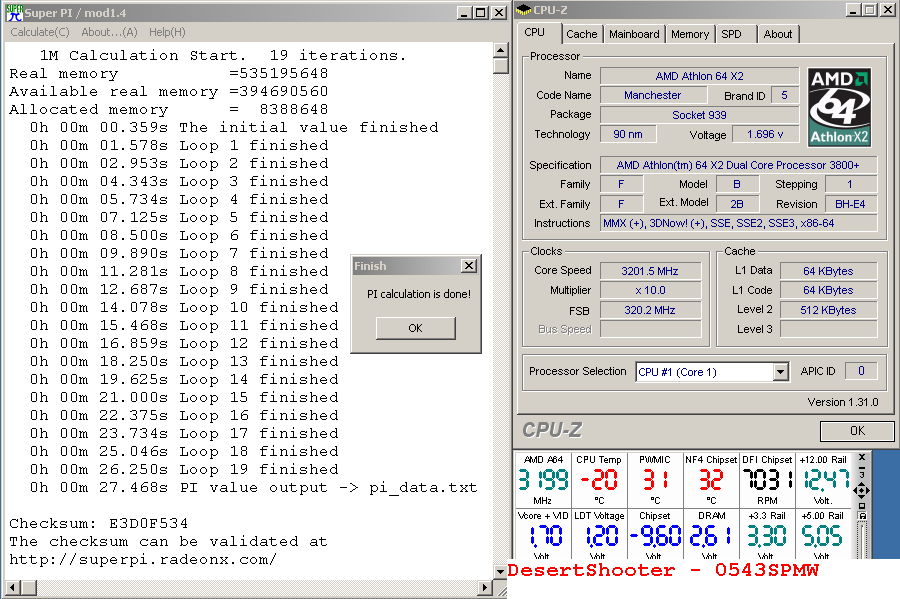Viewport: 900px width, 599px height.
Task: Switch to the Memory tab in CPU-Z
Action: point(689,34)
